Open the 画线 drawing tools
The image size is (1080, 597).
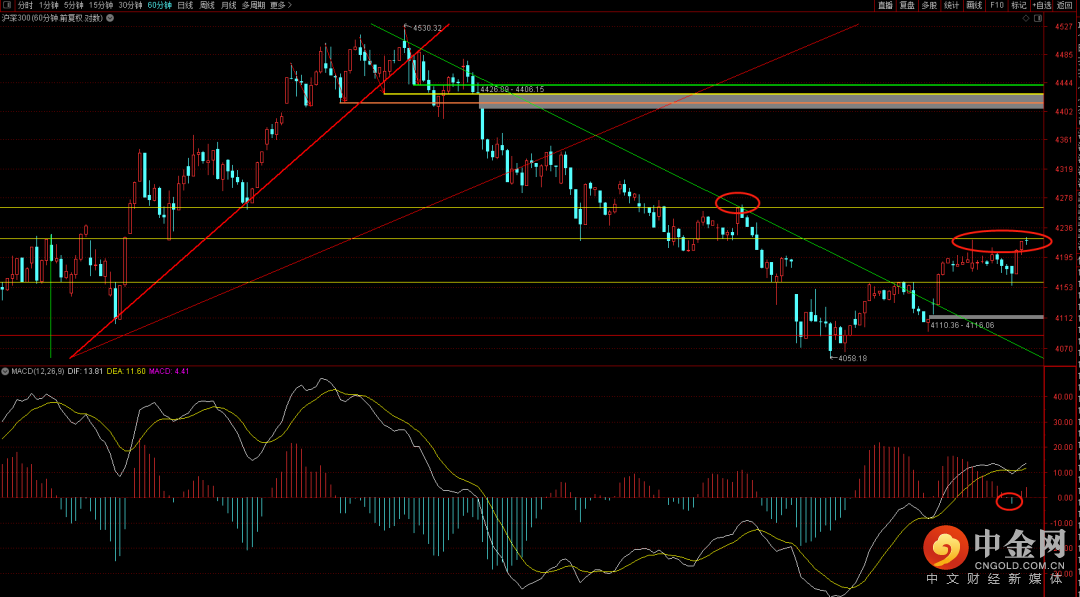tap(974, 5)
